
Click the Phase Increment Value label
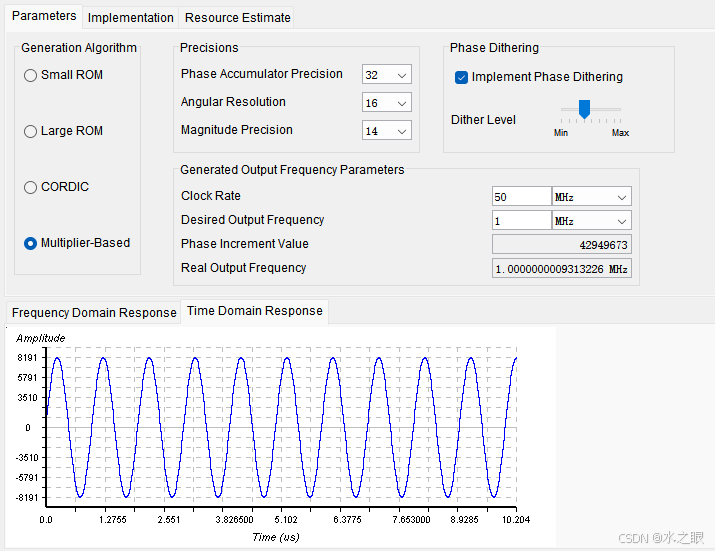tap(244, 244)
